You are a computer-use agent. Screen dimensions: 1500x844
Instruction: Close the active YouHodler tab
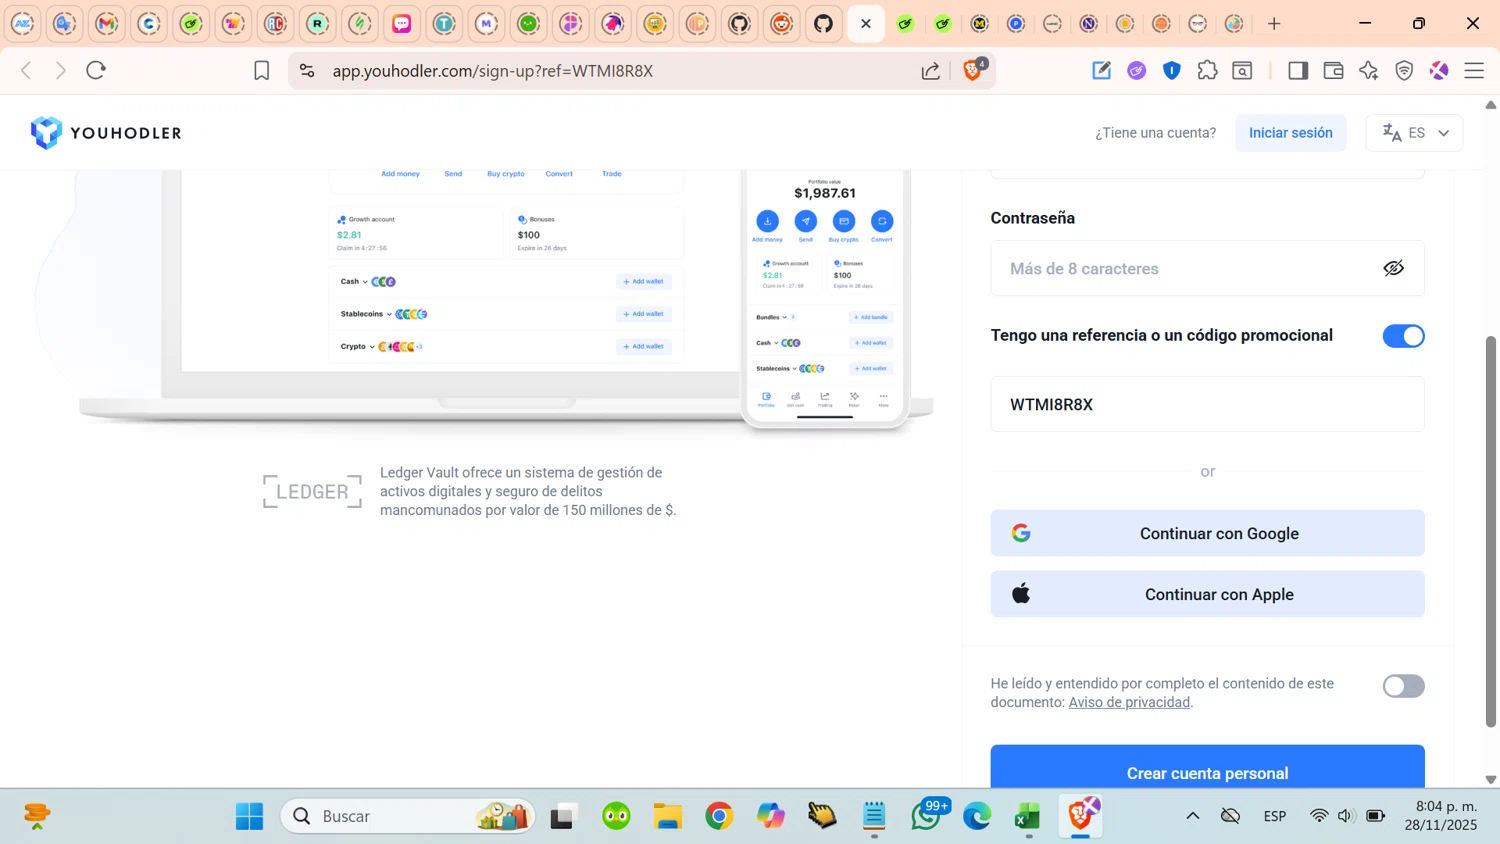[866, 23]
